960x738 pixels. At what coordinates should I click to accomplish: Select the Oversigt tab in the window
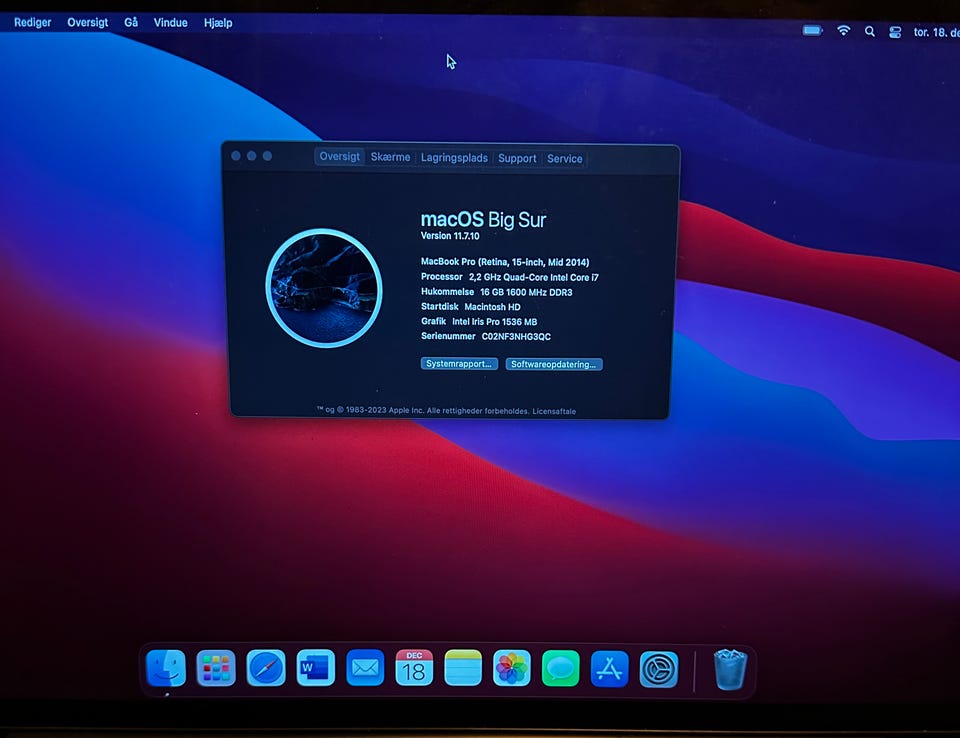tap(339, 156)
